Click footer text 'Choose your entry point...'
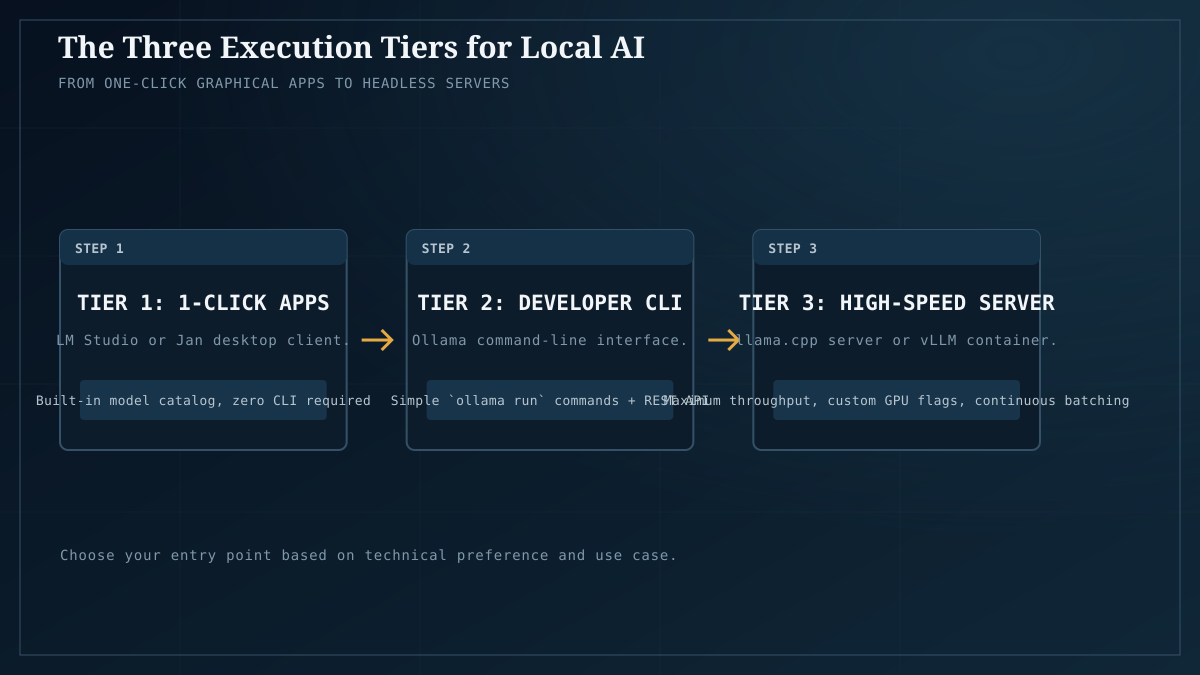 (x=369, y=555)
